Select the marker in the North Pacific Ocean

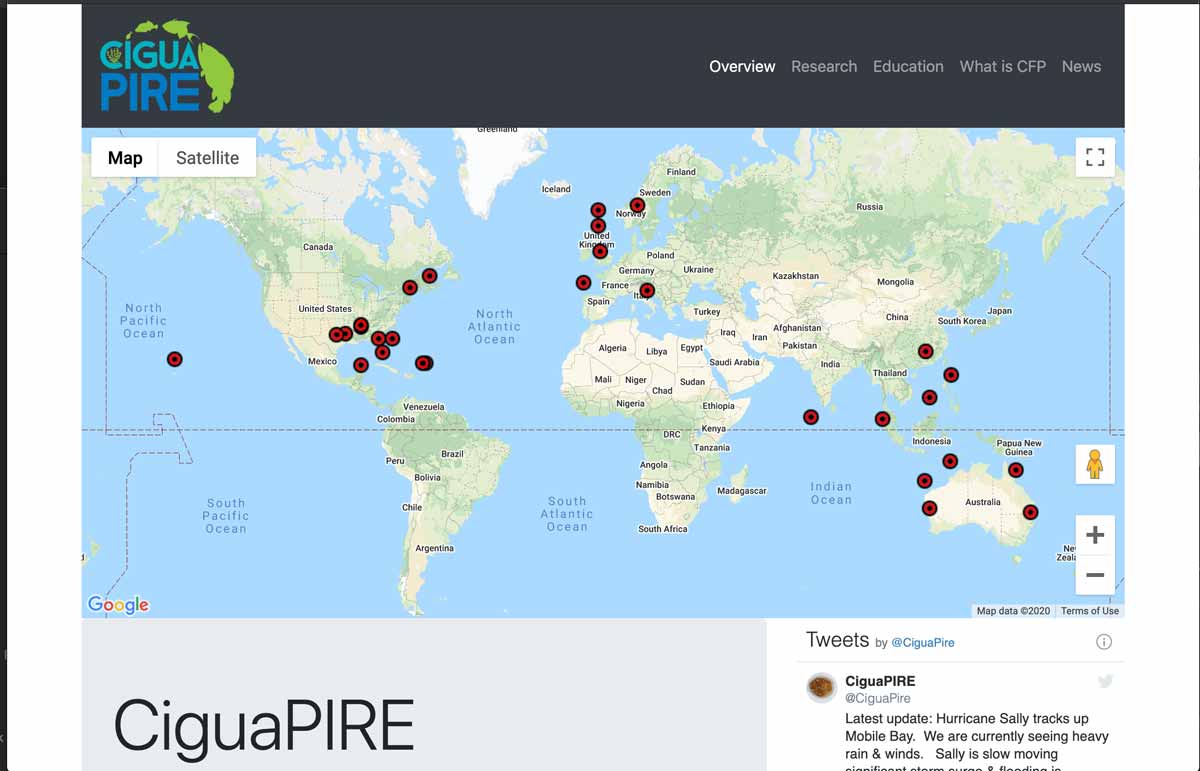[174, 359]
